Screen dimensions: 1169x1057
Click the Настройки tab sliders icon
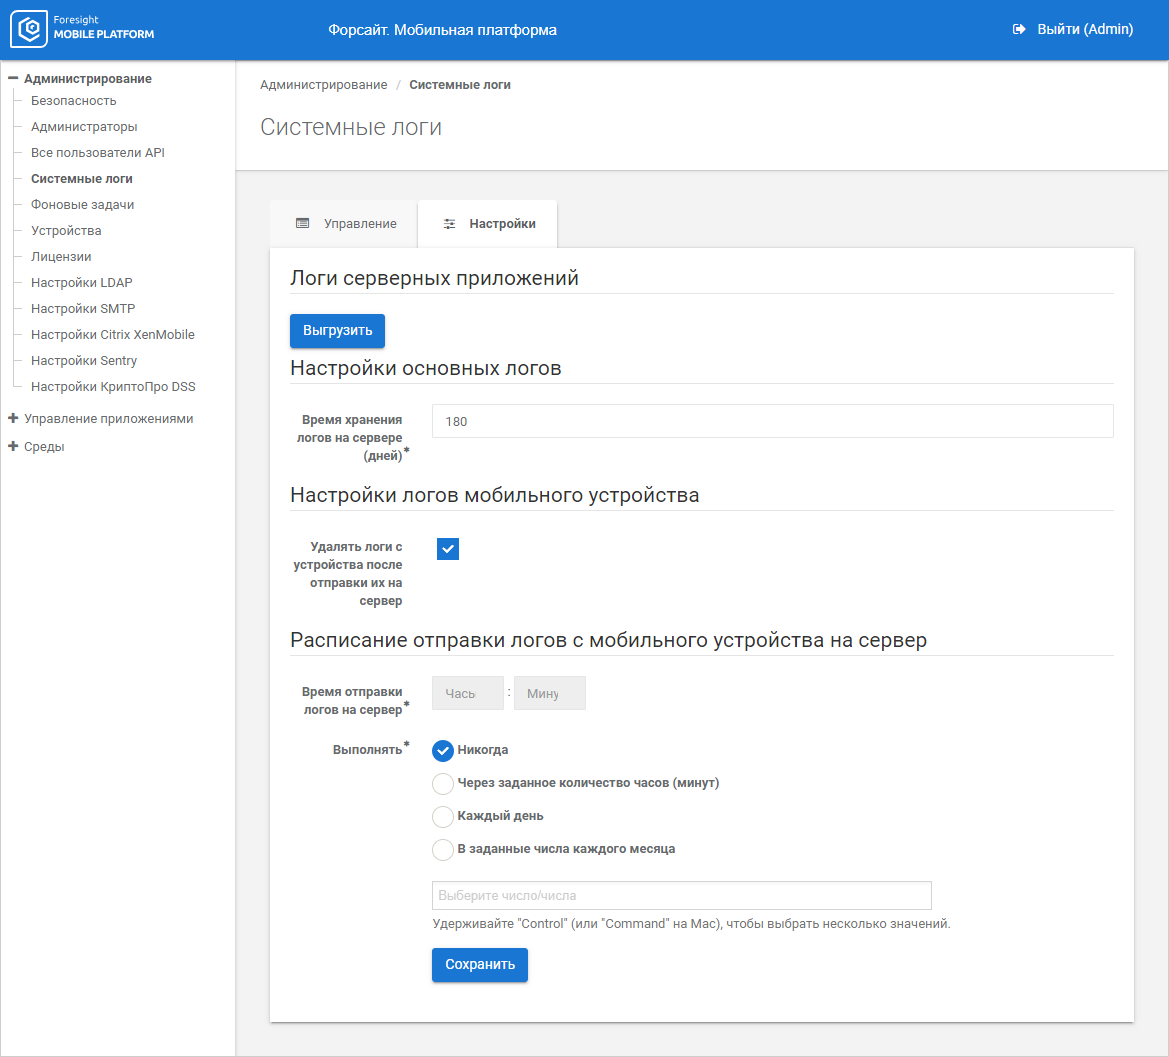coord(449,224)
